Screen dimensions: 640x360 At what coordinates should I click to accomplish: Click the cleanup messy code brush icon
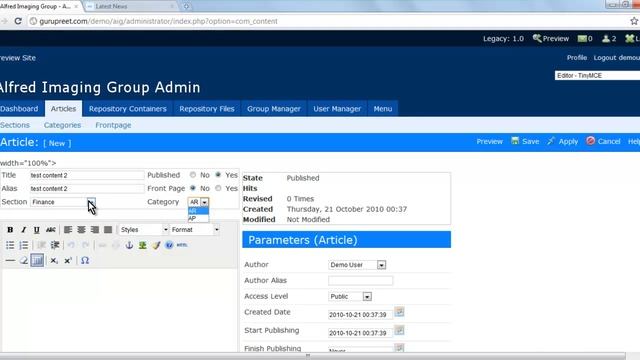coord(156,245)
